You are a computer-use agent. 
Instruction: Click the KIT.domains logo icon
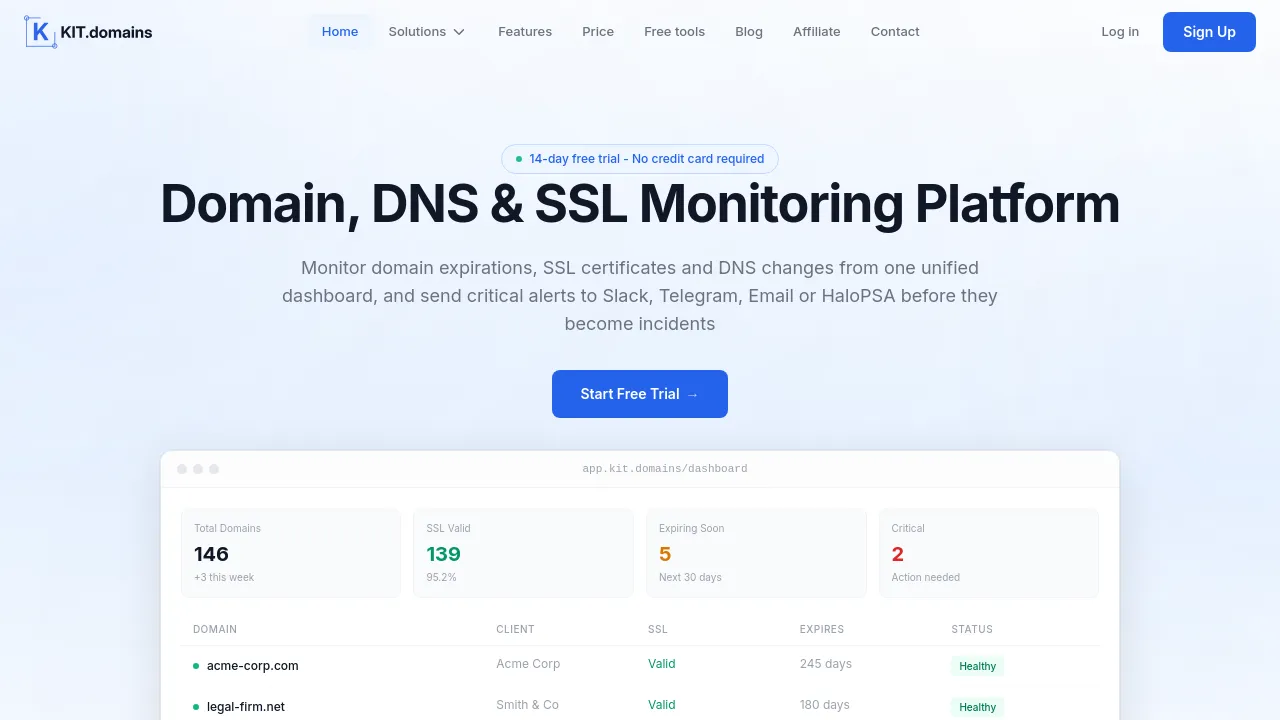(x=41, y=32)
